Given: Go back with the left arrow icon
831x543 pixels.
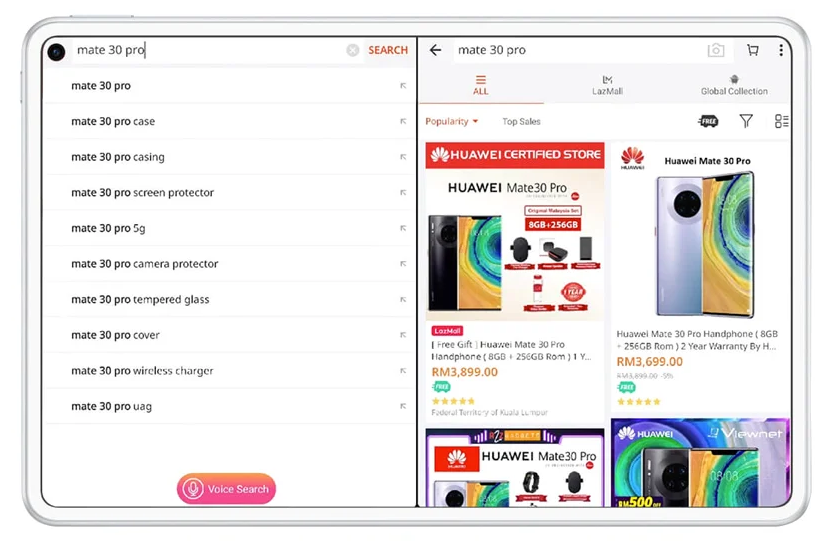Looking at the screenshot, I should pyautogui.click(x=436, y=50).
